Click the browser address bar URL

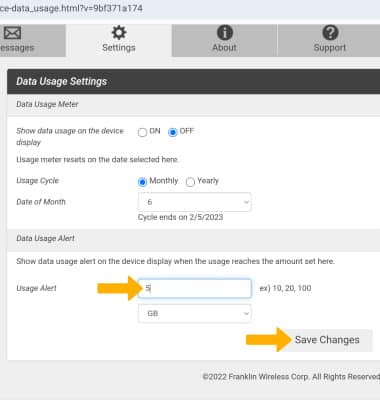[x=71, y=8]
